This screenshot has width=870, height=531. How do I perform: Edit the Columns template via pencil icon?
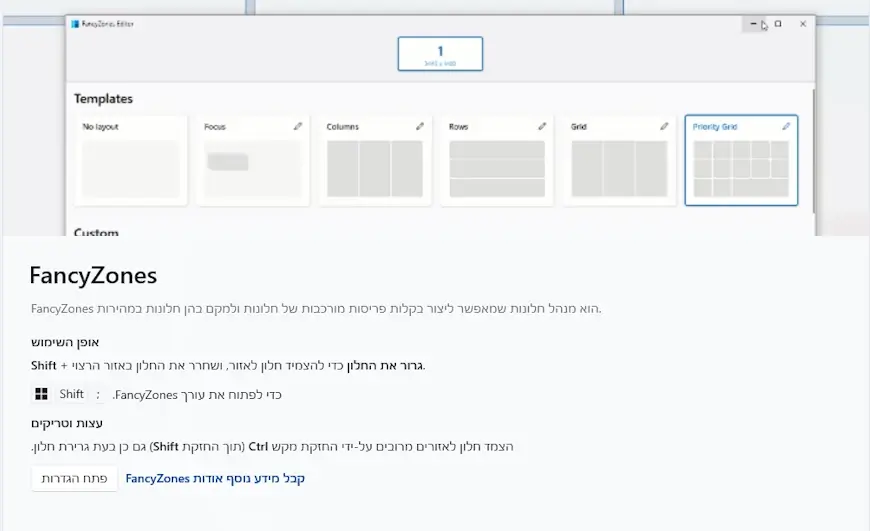point(420,127)
